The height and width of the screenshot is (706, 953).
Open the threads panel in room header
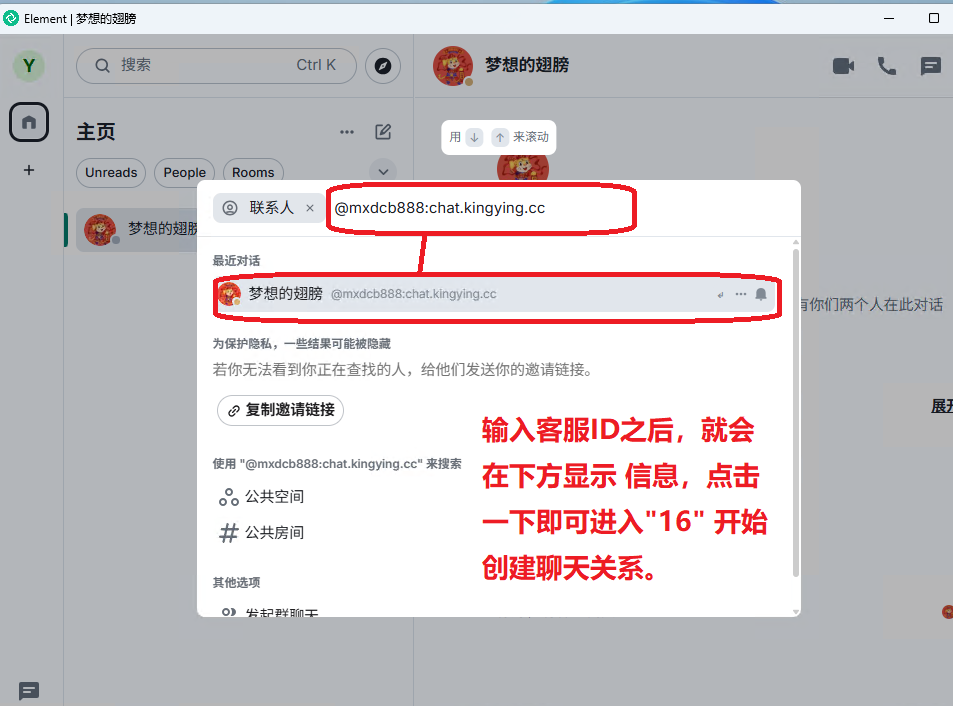[931, 66]
